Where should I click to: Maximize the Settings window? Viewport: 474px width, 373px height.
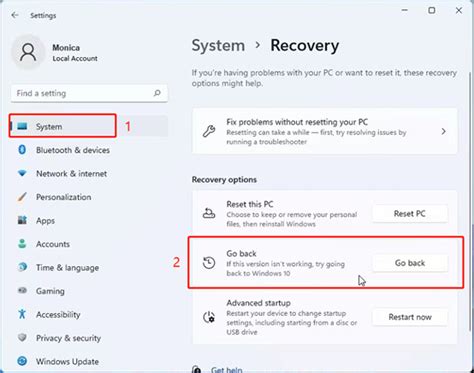[432, 10]
